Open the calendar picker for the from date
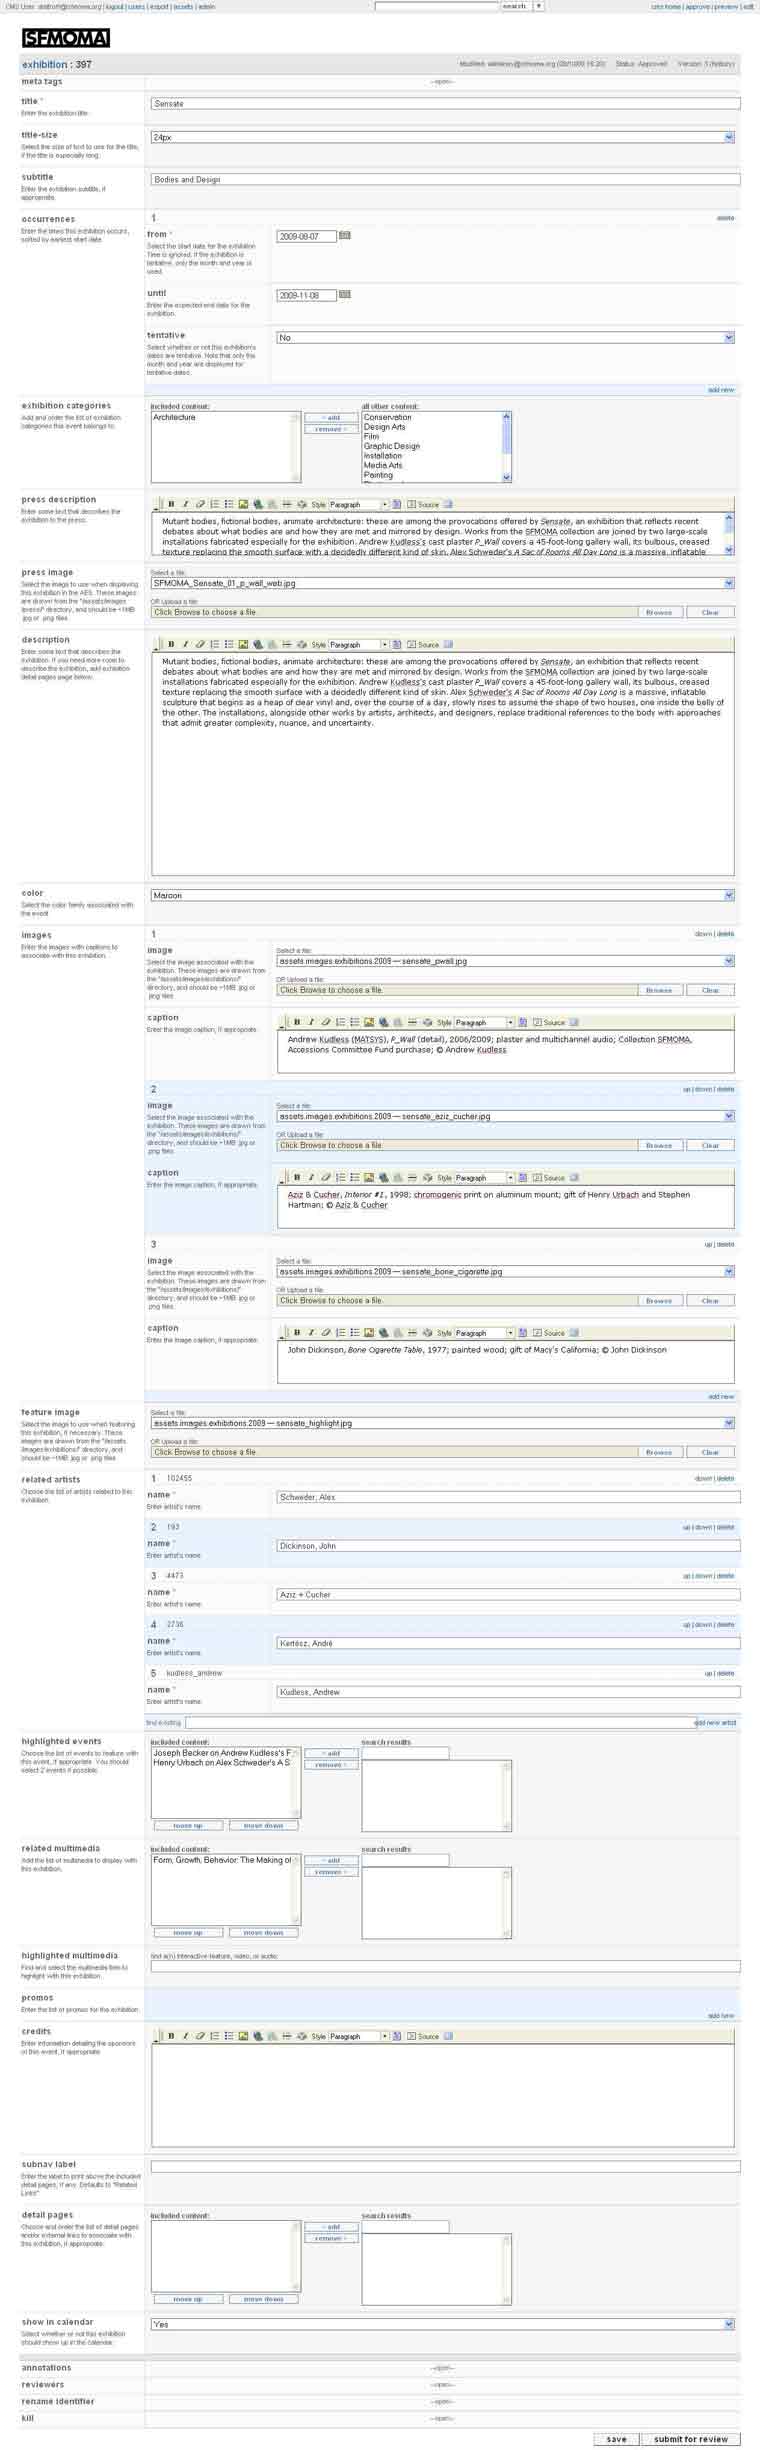The height and width of the screenshot is (2450, 760). 345,235
